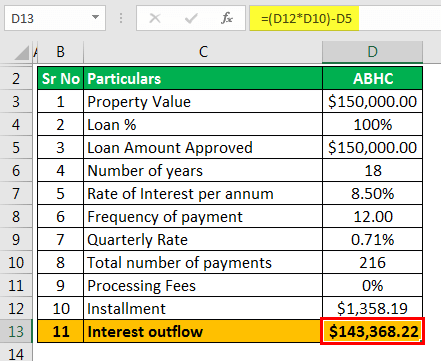Select the 100% value cell
This screenshot has width=441, height=361.
[373, 124]
